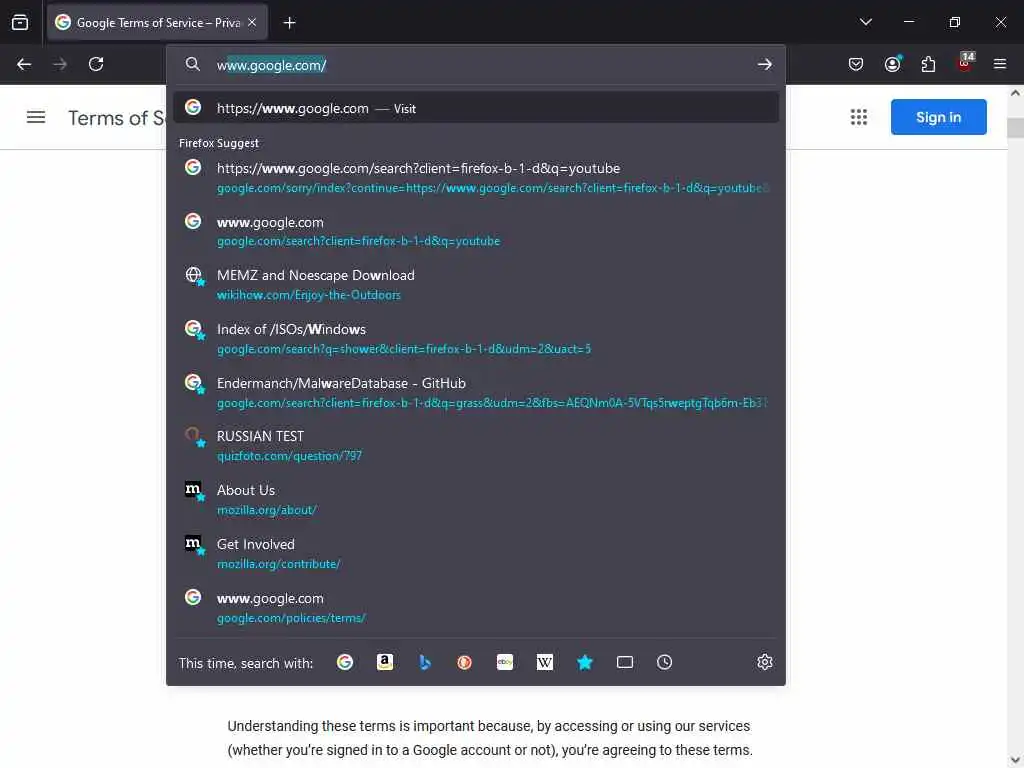
Task: Search this time with Bing icon
Action: pos(424,662)
